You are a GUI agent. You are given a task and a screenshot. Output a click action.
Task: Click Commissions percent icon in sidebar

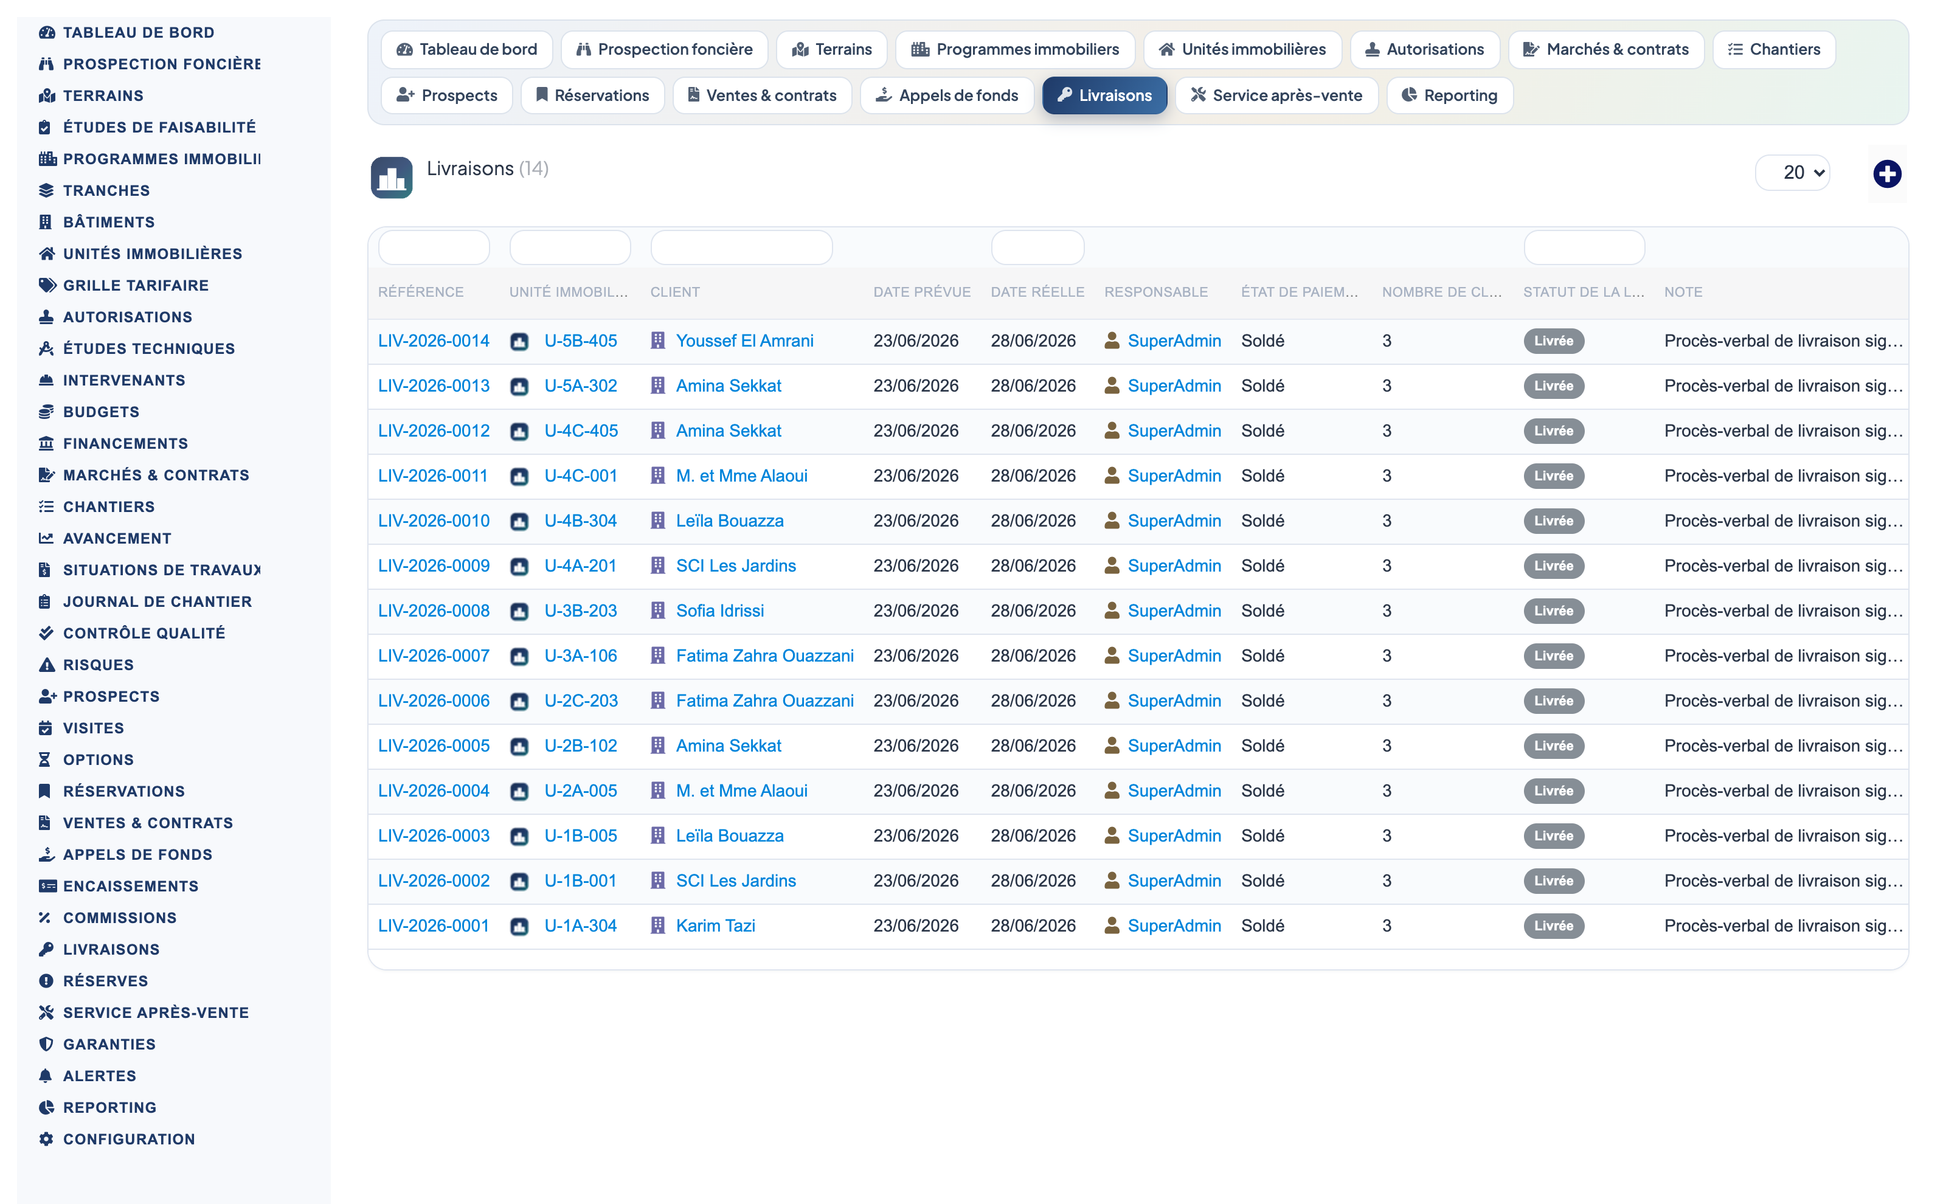tap(46, 918)
